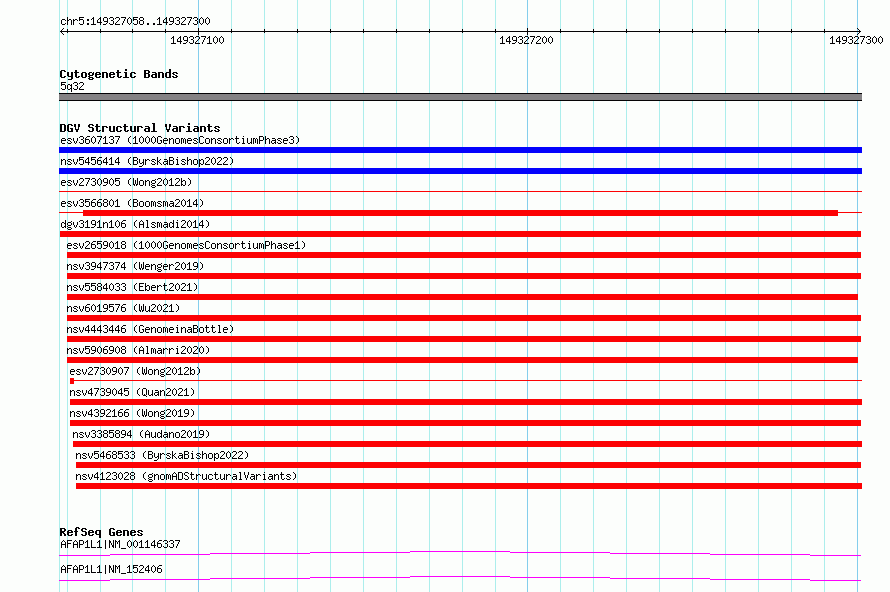Click the chr5:149327058..149327300 region label
The height and width of the screenshot is (592, 890).
tap(135, 21)
